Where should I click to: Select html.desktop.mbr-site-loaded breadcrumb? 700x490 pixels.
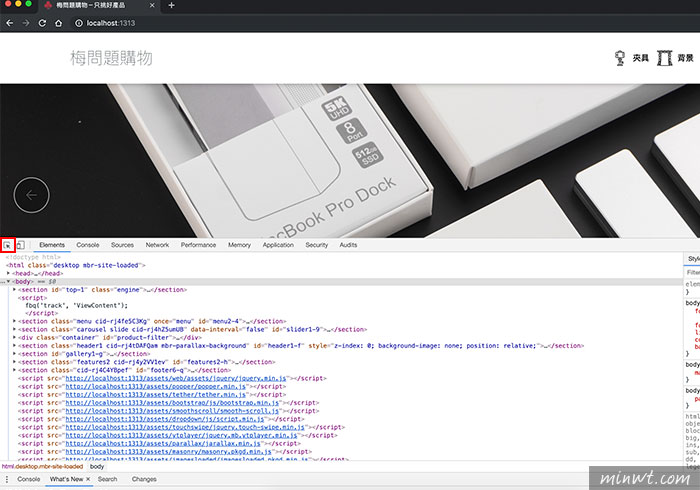pos(42,466)
